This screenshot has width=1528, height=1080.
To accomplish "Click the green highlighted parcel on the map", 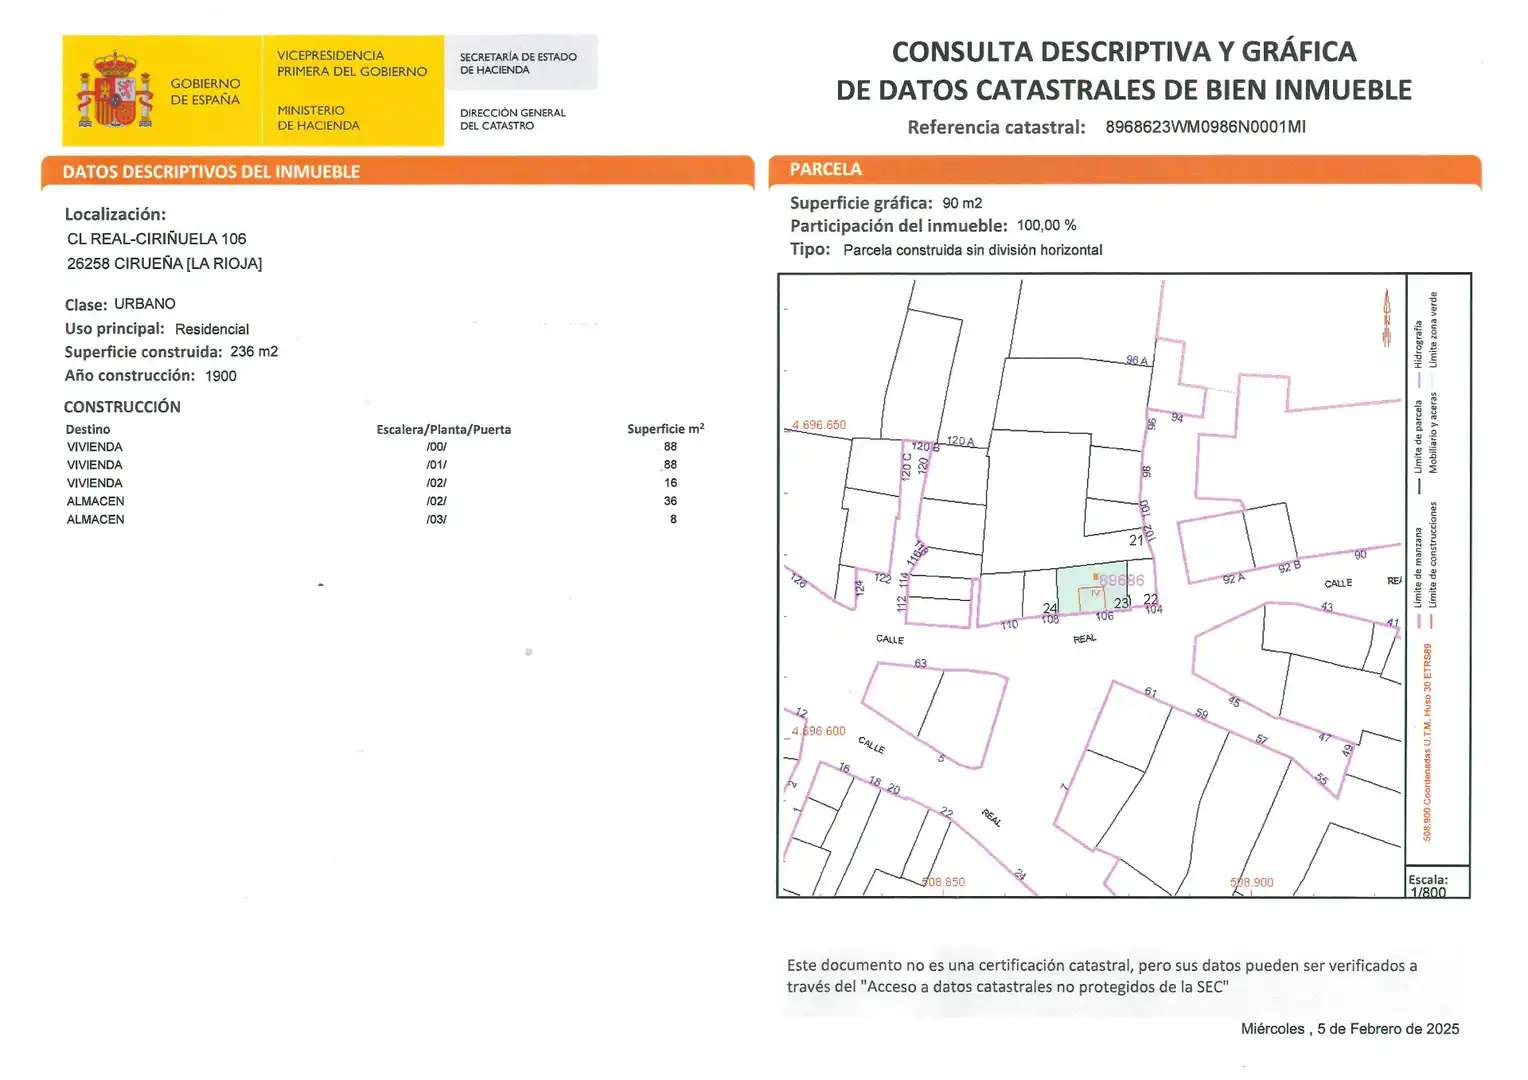I will 1093,589.
